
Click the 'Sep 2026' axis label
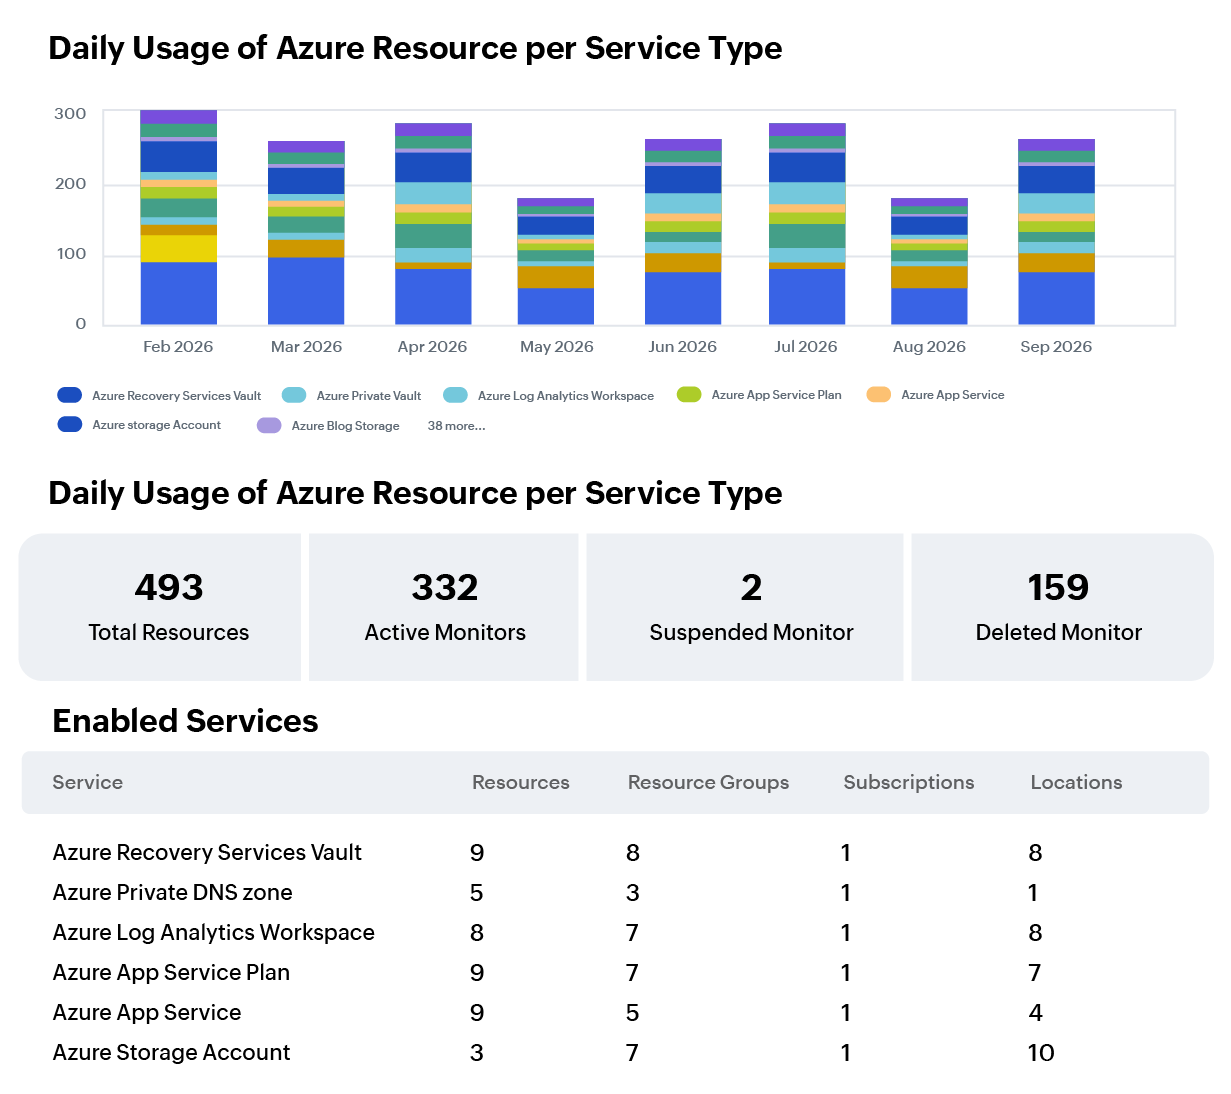[1056, 346]
